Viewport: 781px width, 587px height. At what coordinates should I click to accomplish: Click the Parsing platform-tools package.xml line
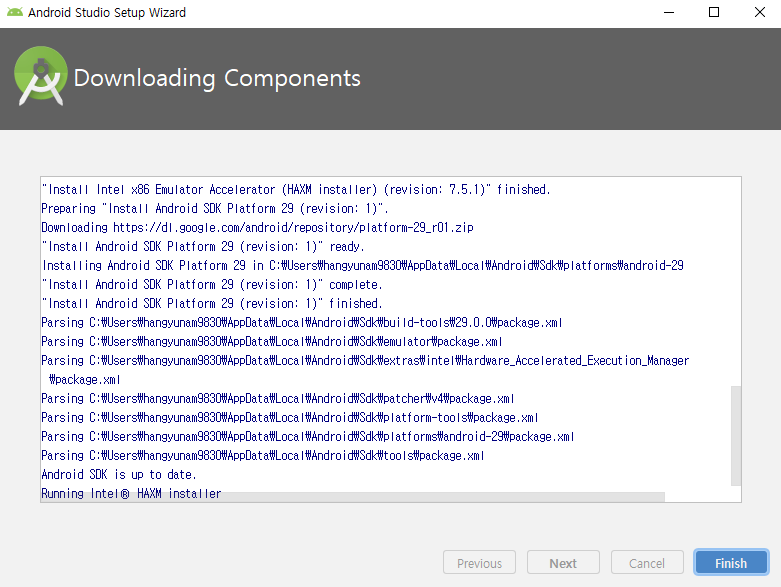pos(289,418)
